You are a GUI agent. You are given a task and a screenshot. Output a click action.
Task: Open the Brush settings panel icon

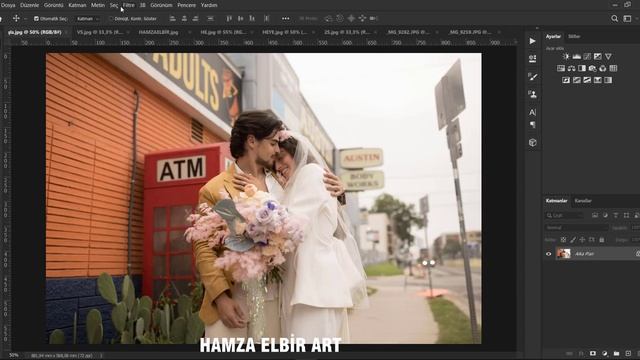pos(532,77)
